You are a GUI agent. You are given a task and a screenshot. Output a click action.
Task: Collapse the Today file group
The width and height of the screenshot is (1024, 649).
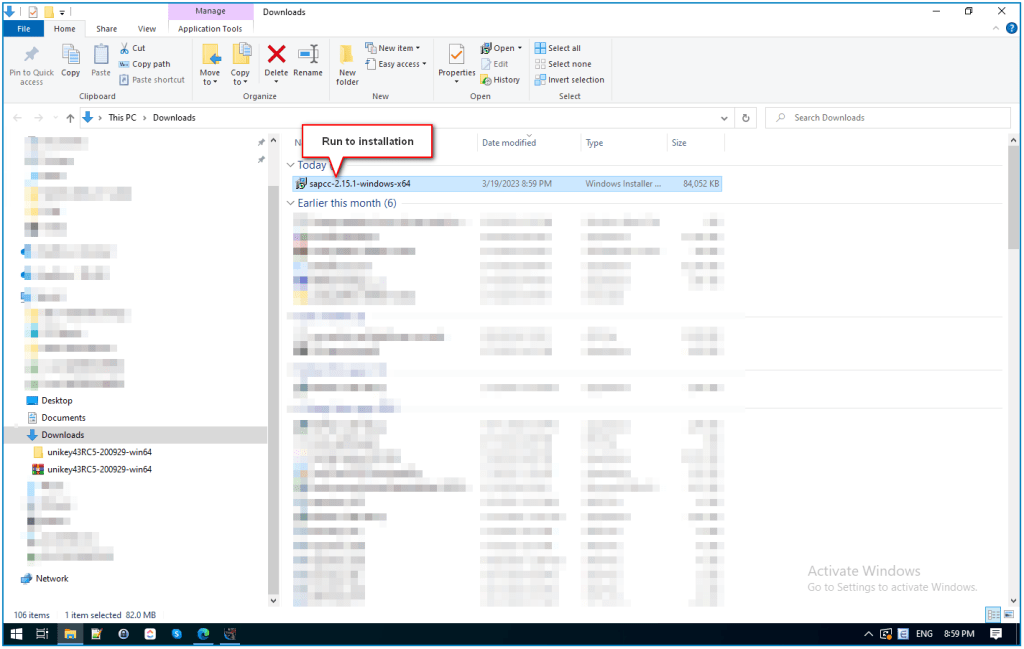click(291, 165)
